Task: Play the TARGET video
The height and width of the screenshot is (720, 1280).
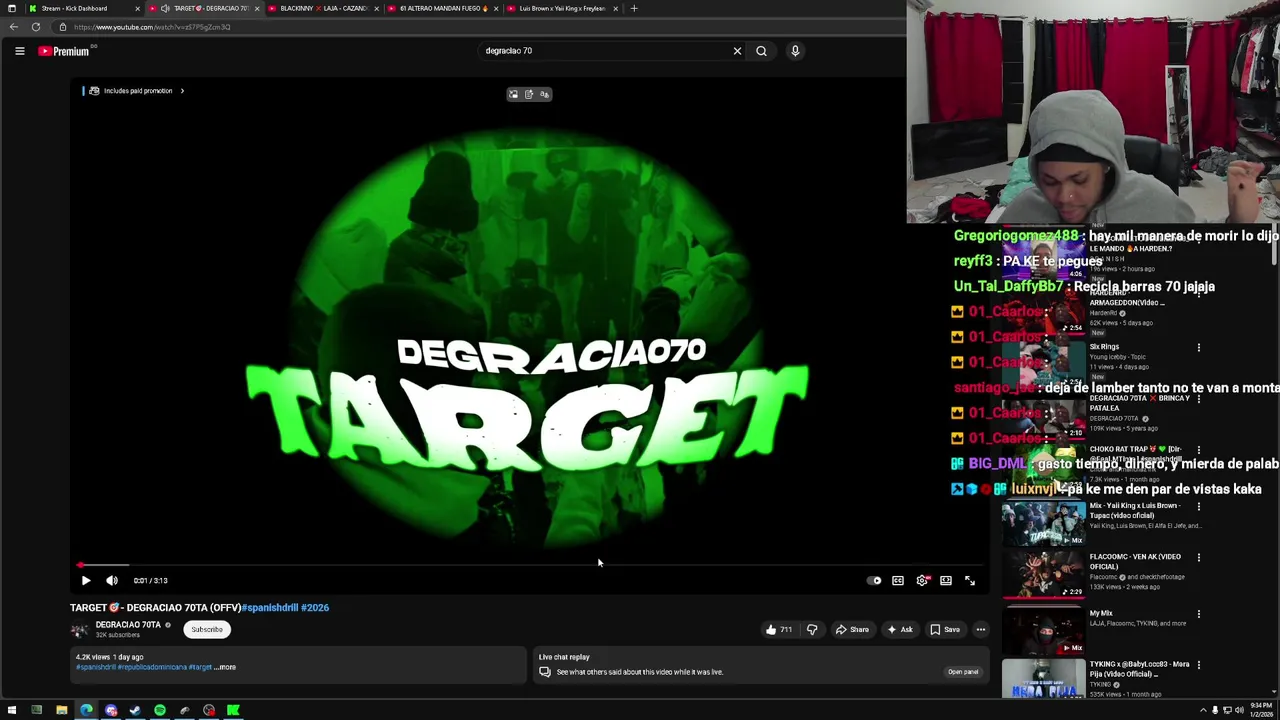Action: coord(86,580)
